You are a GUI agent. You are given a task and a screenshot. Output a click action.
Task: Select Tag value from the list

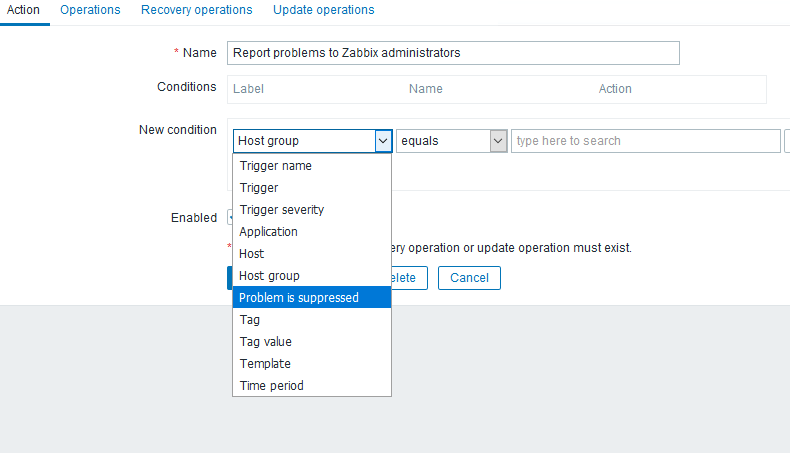266,342
